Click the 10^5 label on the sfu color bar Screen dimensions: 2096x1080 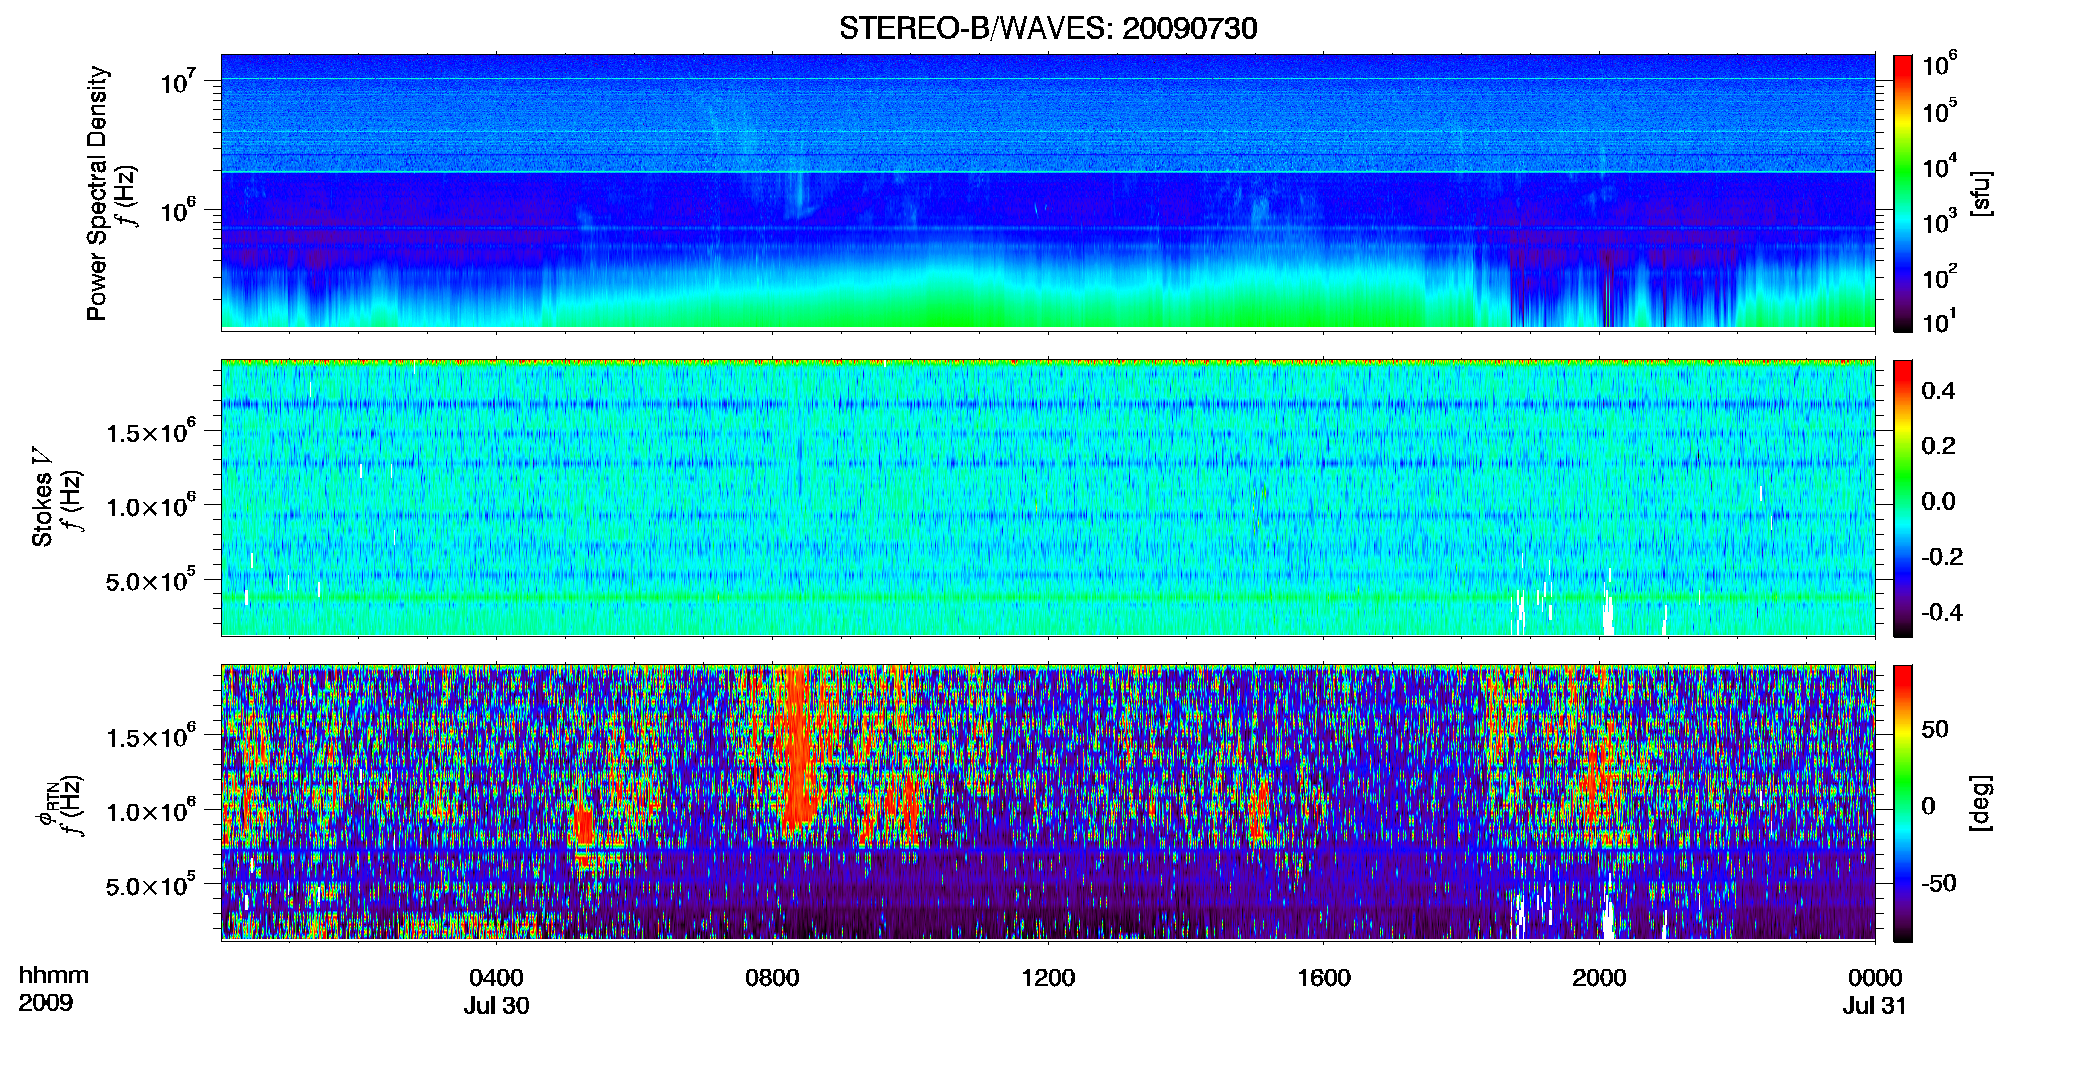(1940, 111)
